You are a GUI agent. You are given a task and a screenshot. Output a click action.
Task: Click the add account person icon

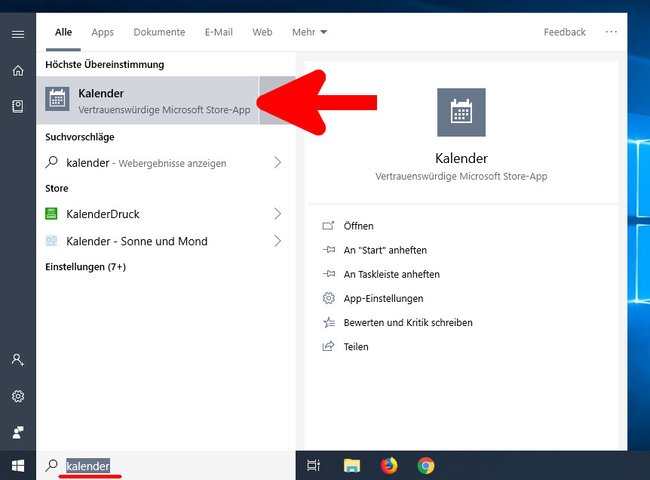(18, 359)
